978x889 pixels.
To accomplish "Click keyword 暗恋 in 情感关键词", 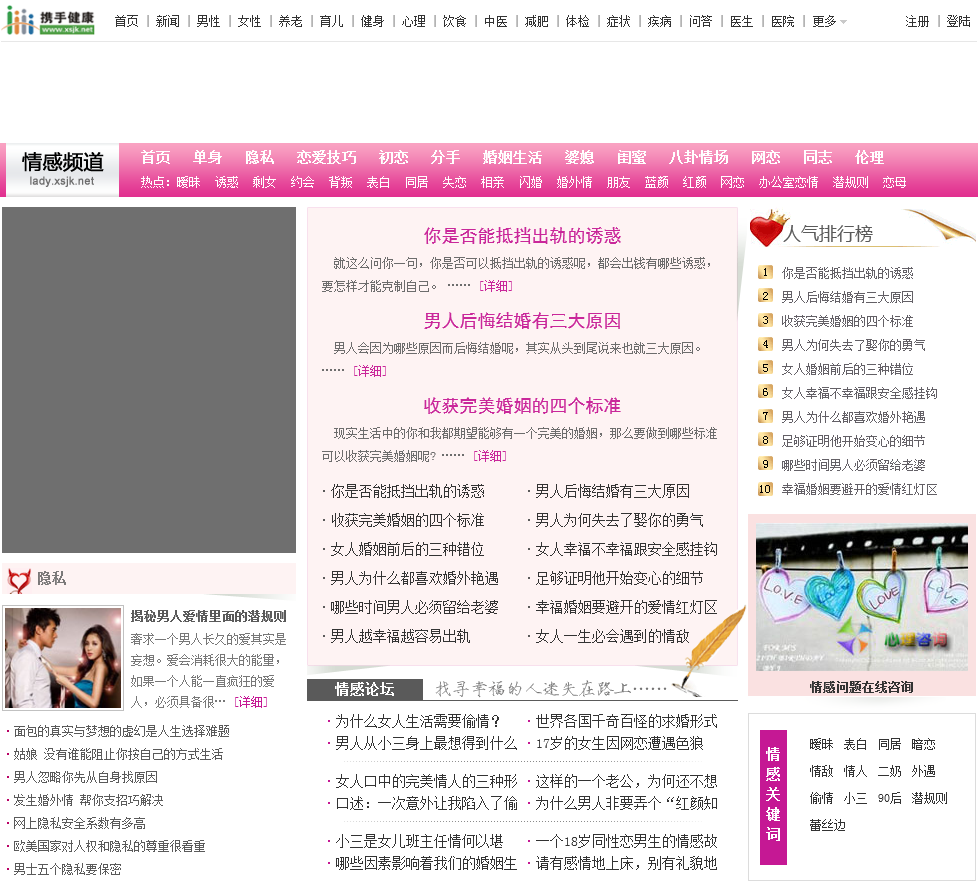I will (924, 744).
